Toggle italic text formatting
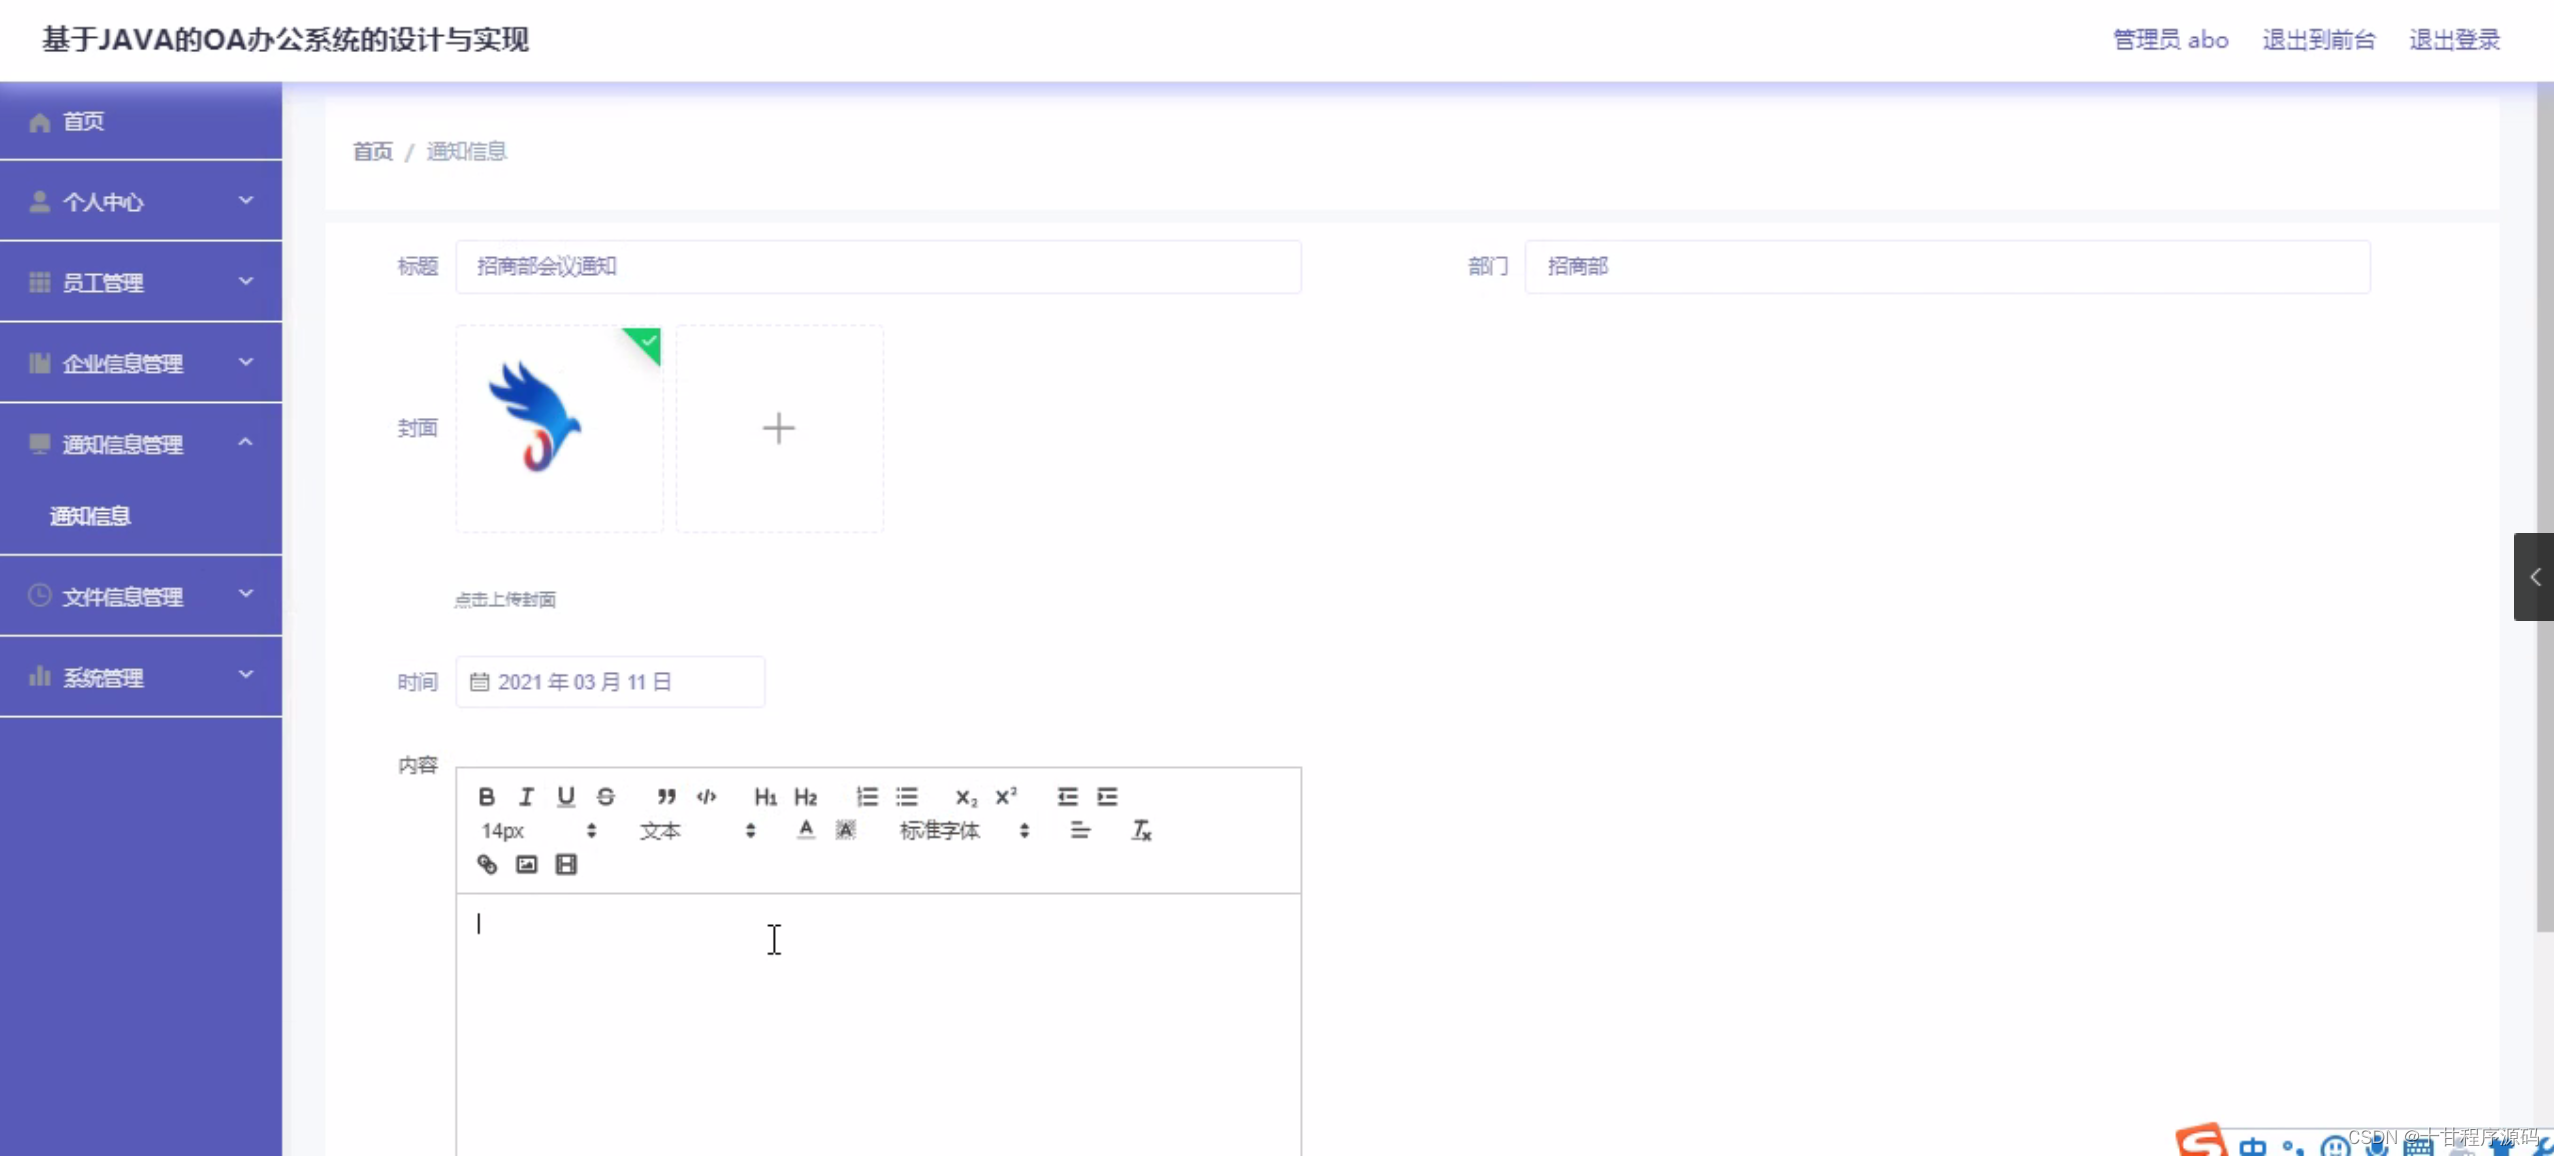Screen dimensions: 2554x1156 tap(526, 796)
